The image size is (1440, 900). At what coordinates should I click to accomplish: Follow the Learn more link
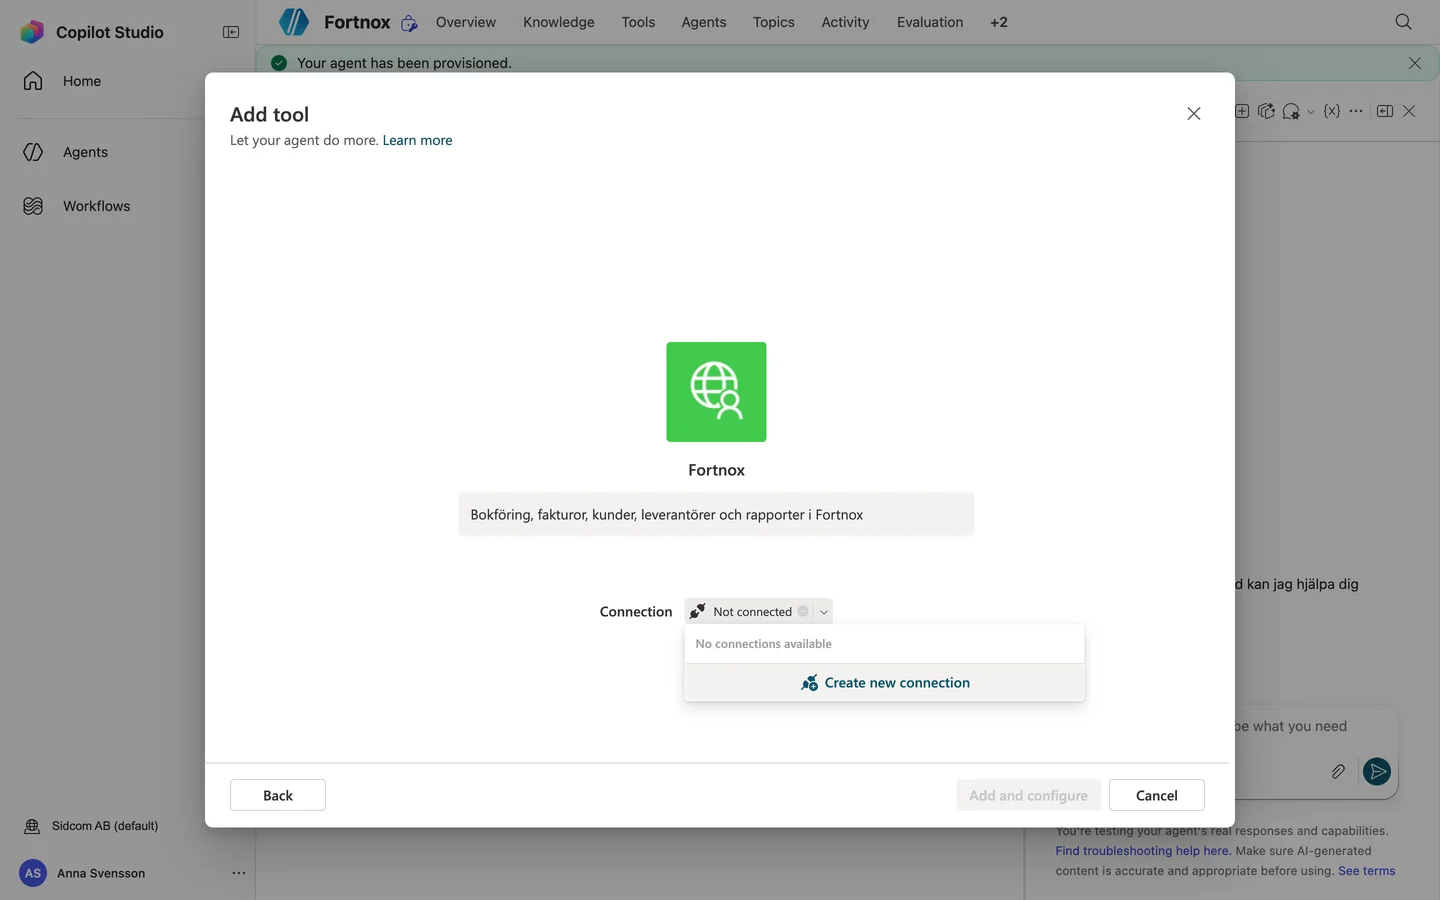(x=417, y=140)
